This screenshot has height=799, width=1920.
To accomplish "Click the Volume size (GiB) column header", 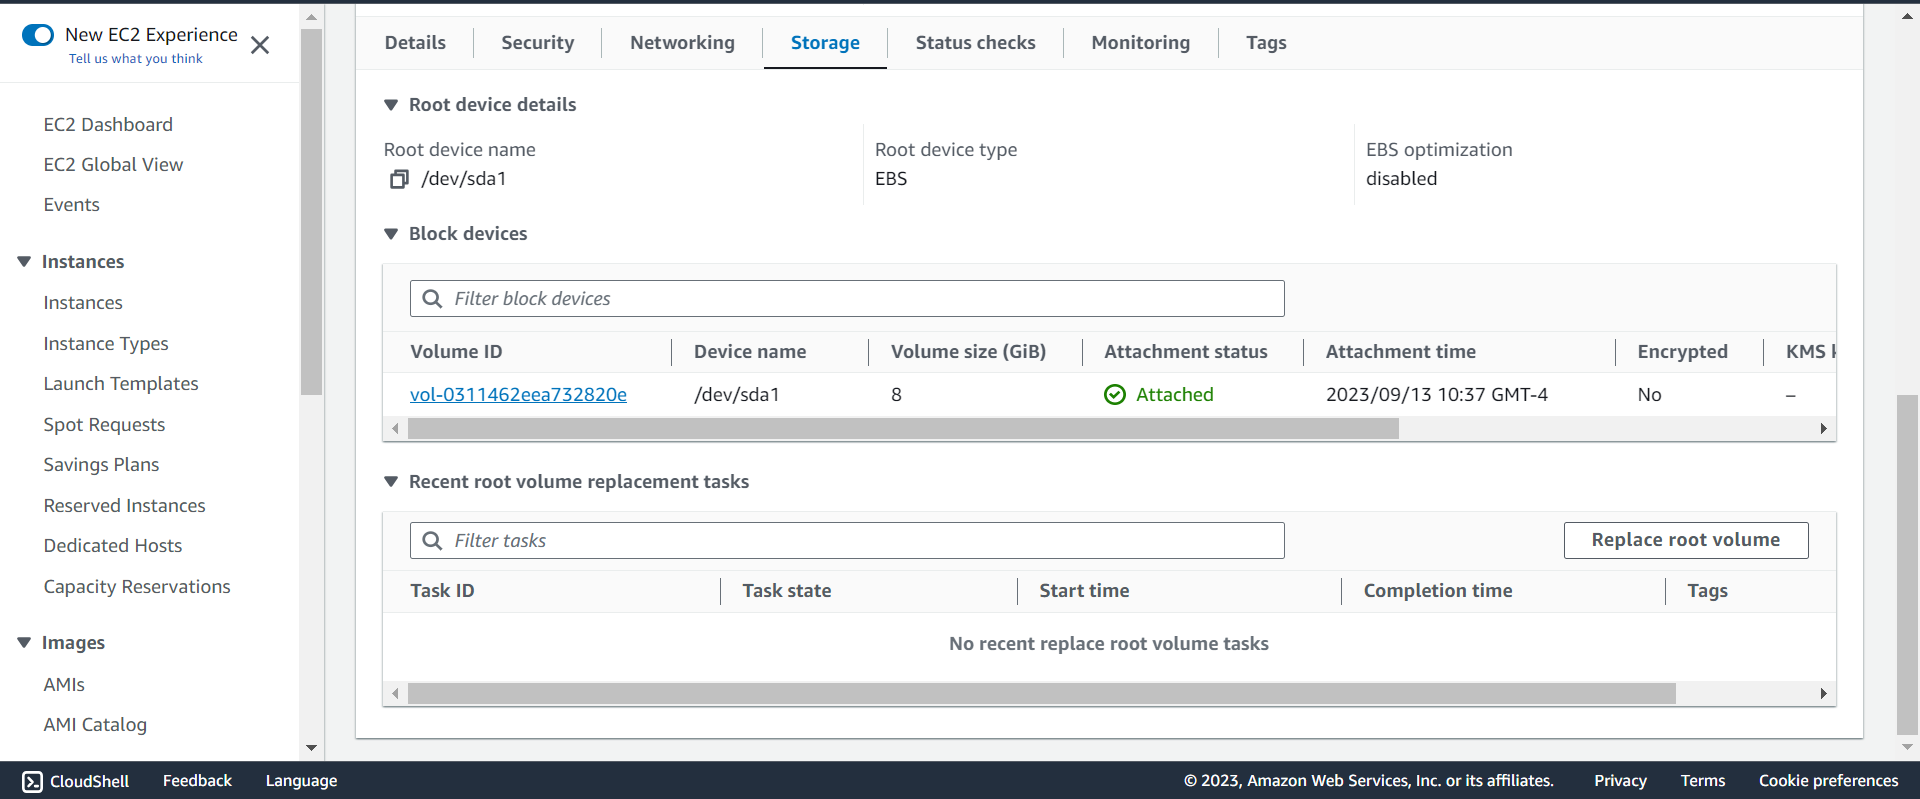I will pos(968,352).
